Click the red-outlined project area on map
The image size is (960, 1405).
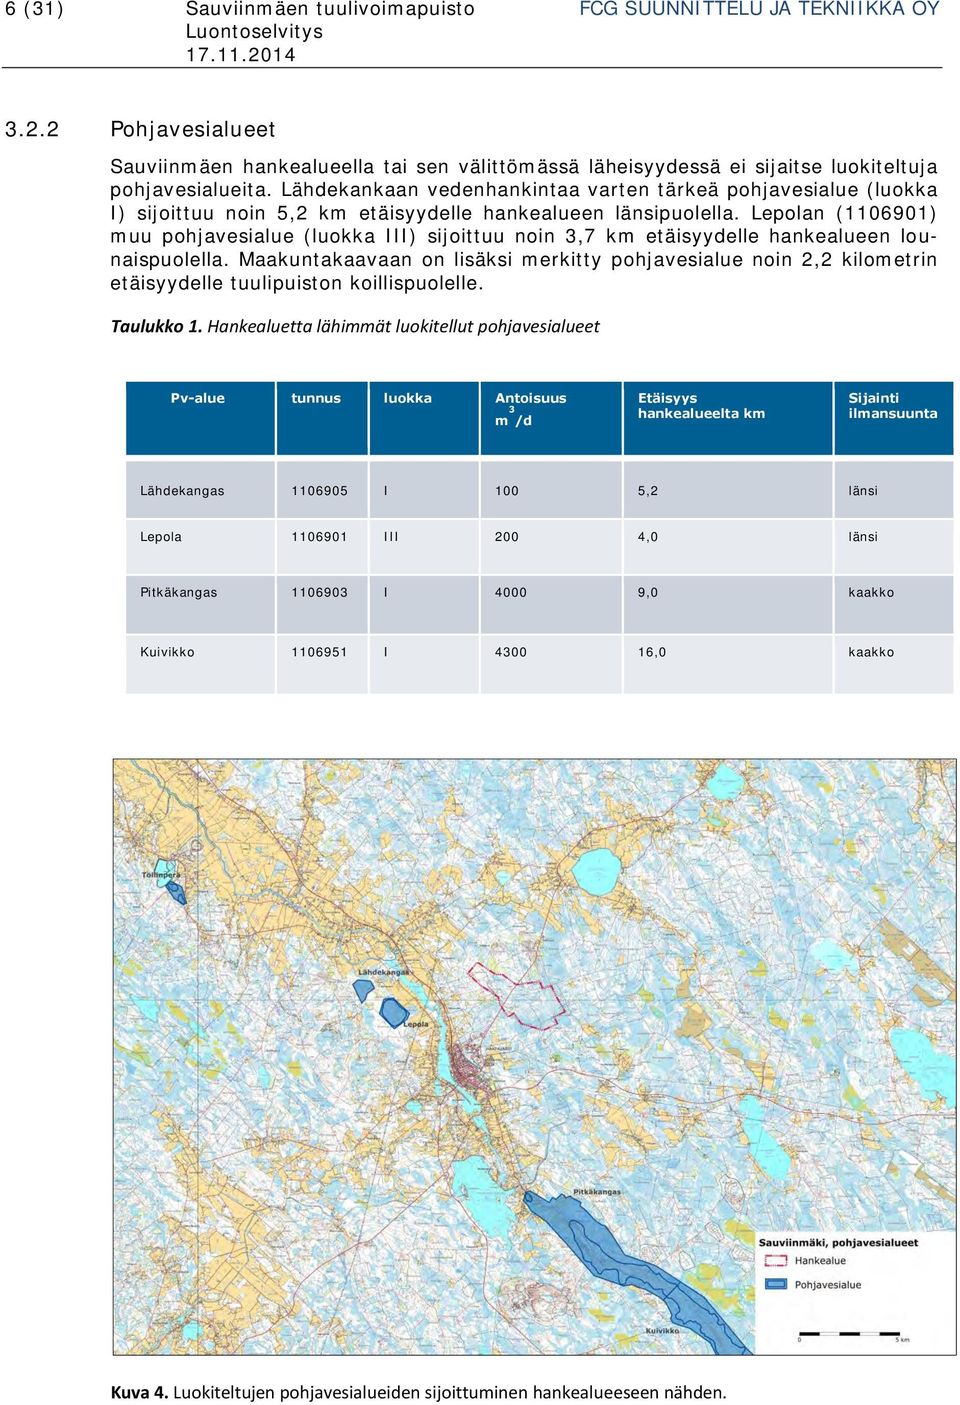pos(516,996)
